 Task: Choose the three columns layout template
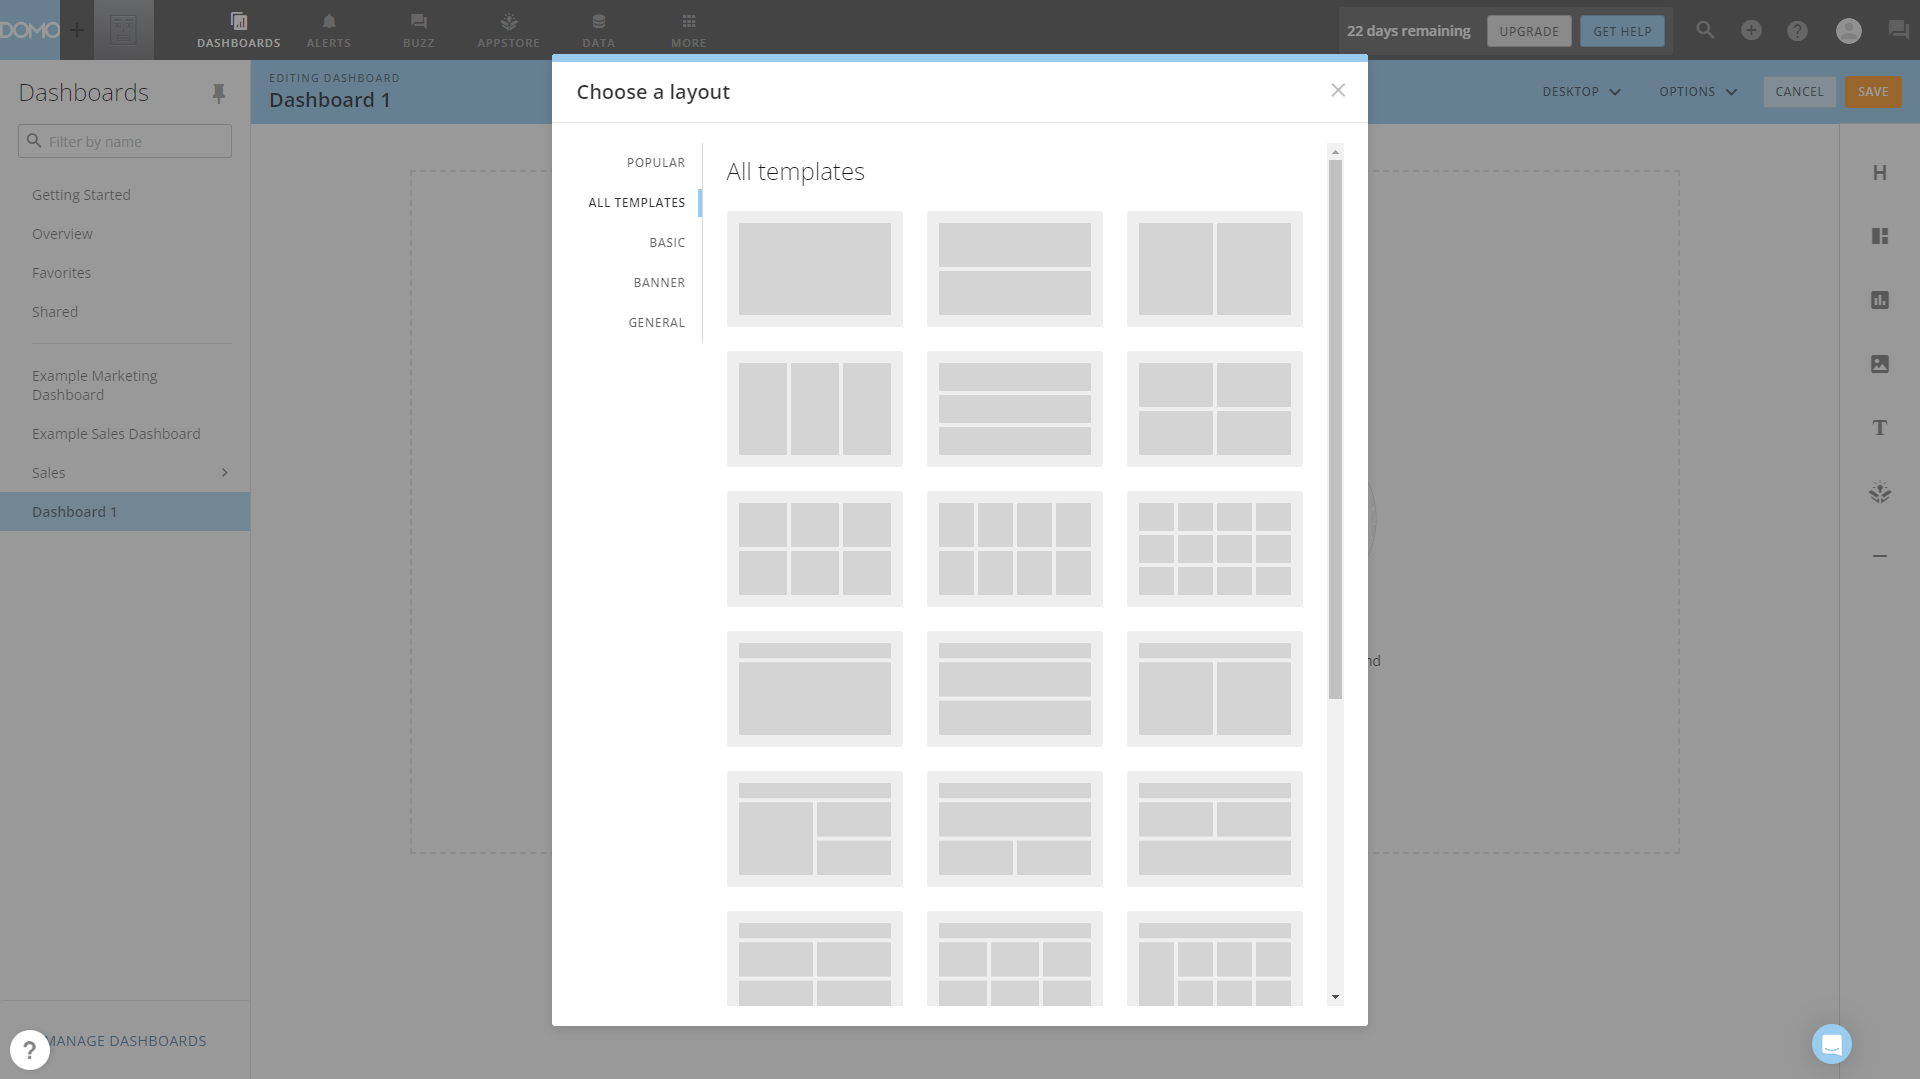click(x=814, y=408)
